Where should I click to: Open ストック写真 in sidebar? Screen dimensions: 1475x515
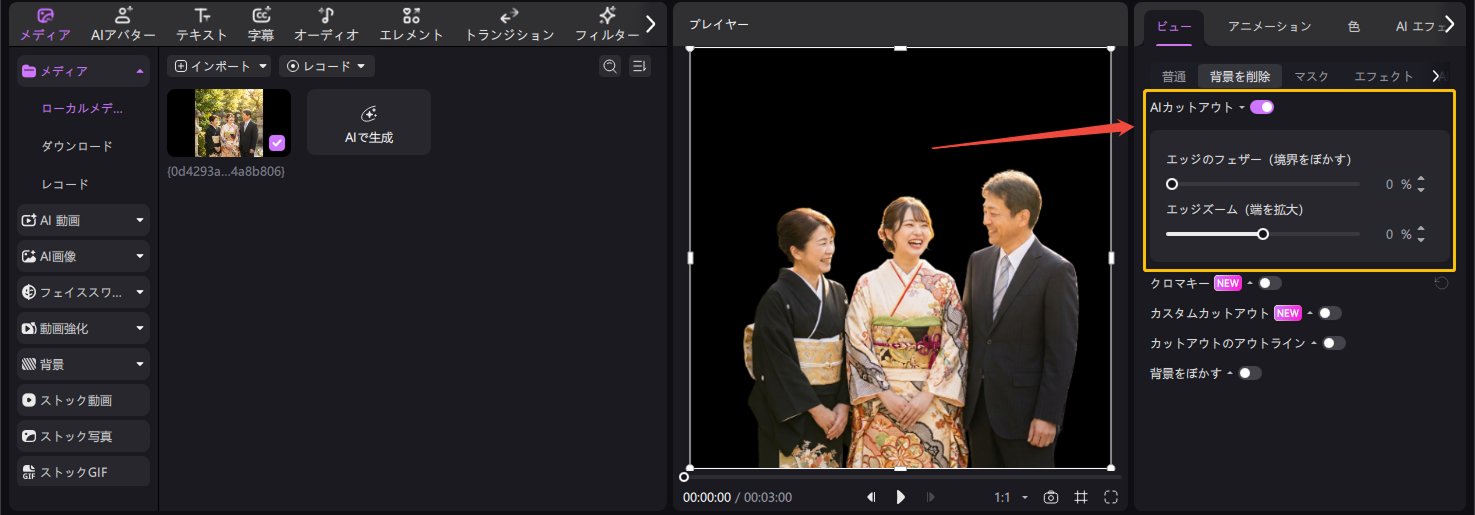coord(84,436)
